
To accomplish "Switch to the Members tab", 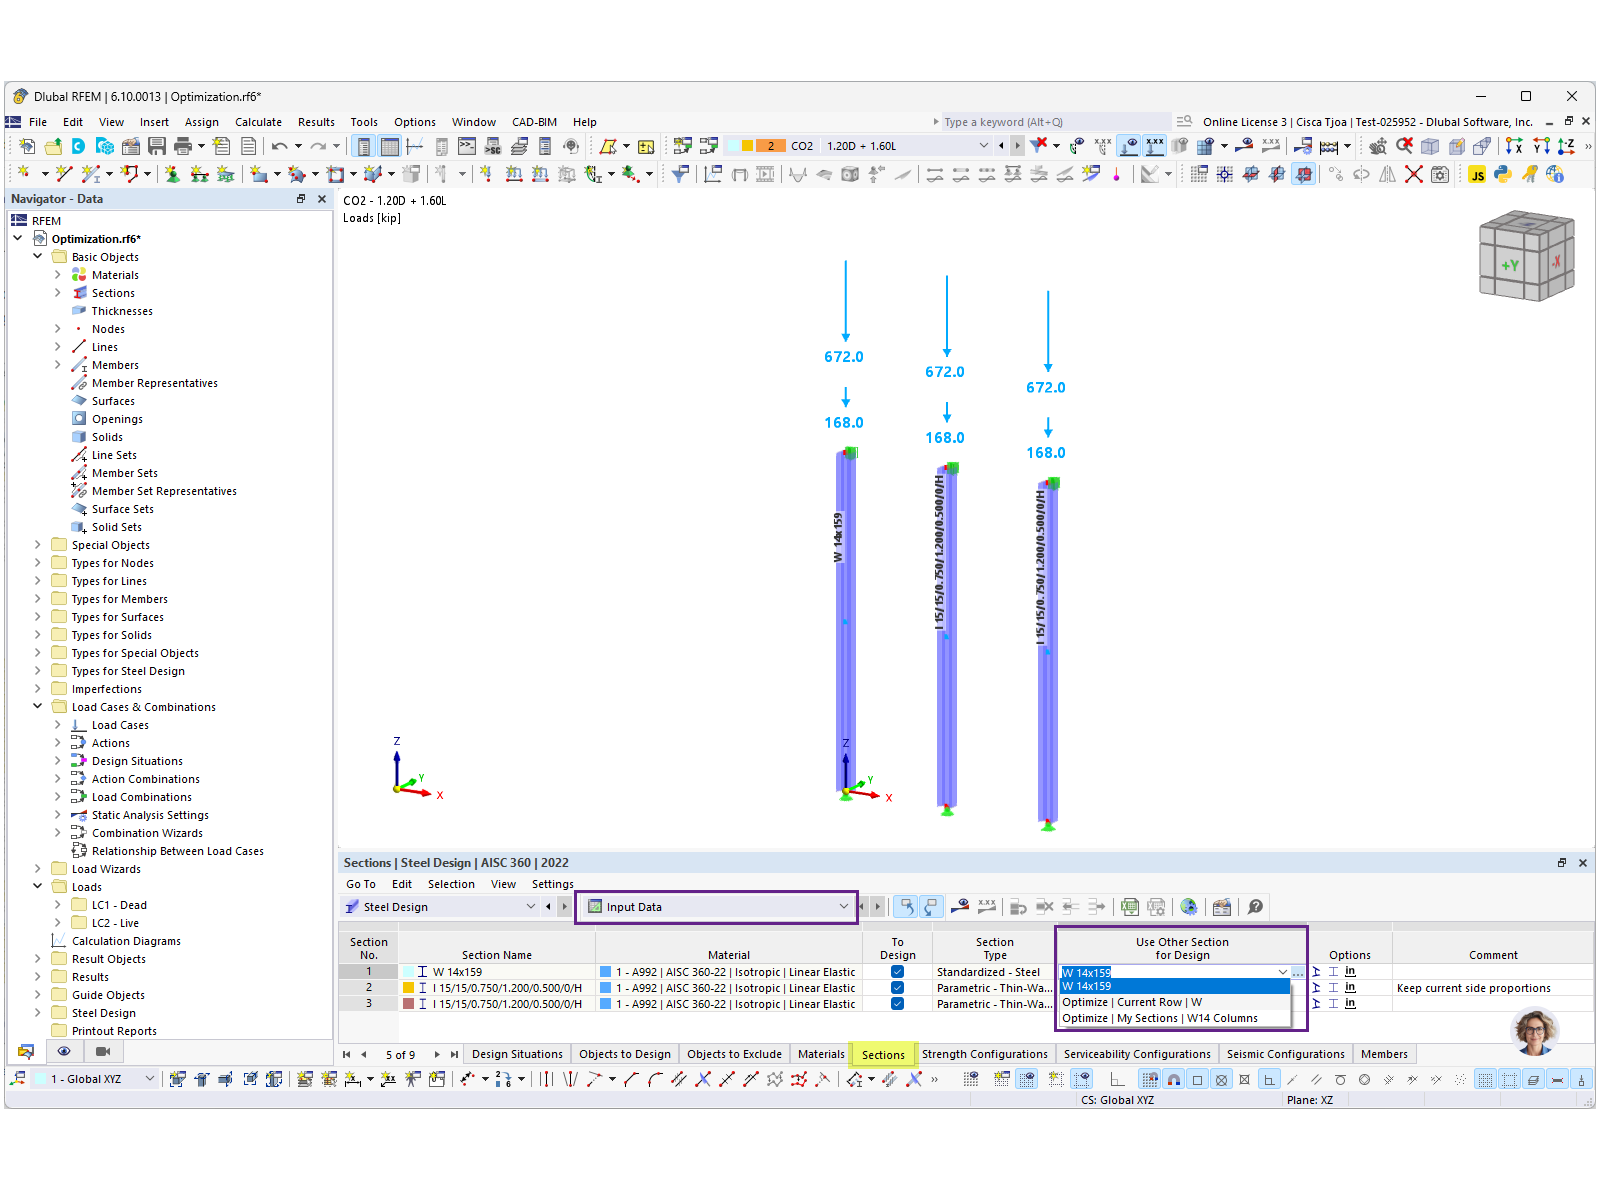I will pos(1384,1054).
